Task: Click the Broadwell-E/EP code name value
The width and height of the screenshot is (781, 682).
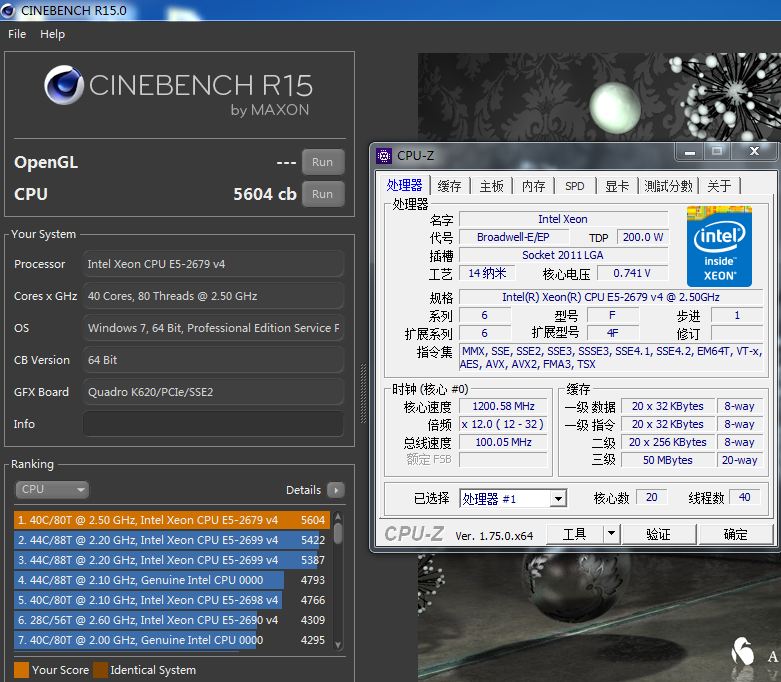Action: [x=514, y=237]
